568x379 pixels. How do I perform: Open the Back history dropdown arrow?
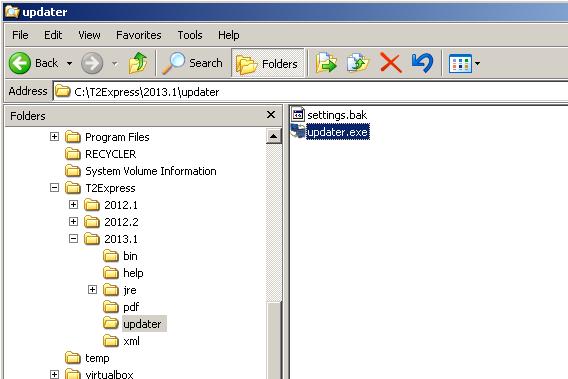(x=69, y=63)
